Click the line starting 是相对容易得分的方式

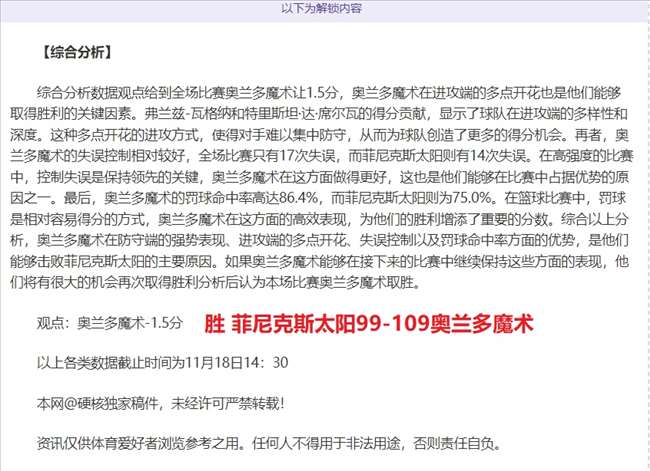319,219
